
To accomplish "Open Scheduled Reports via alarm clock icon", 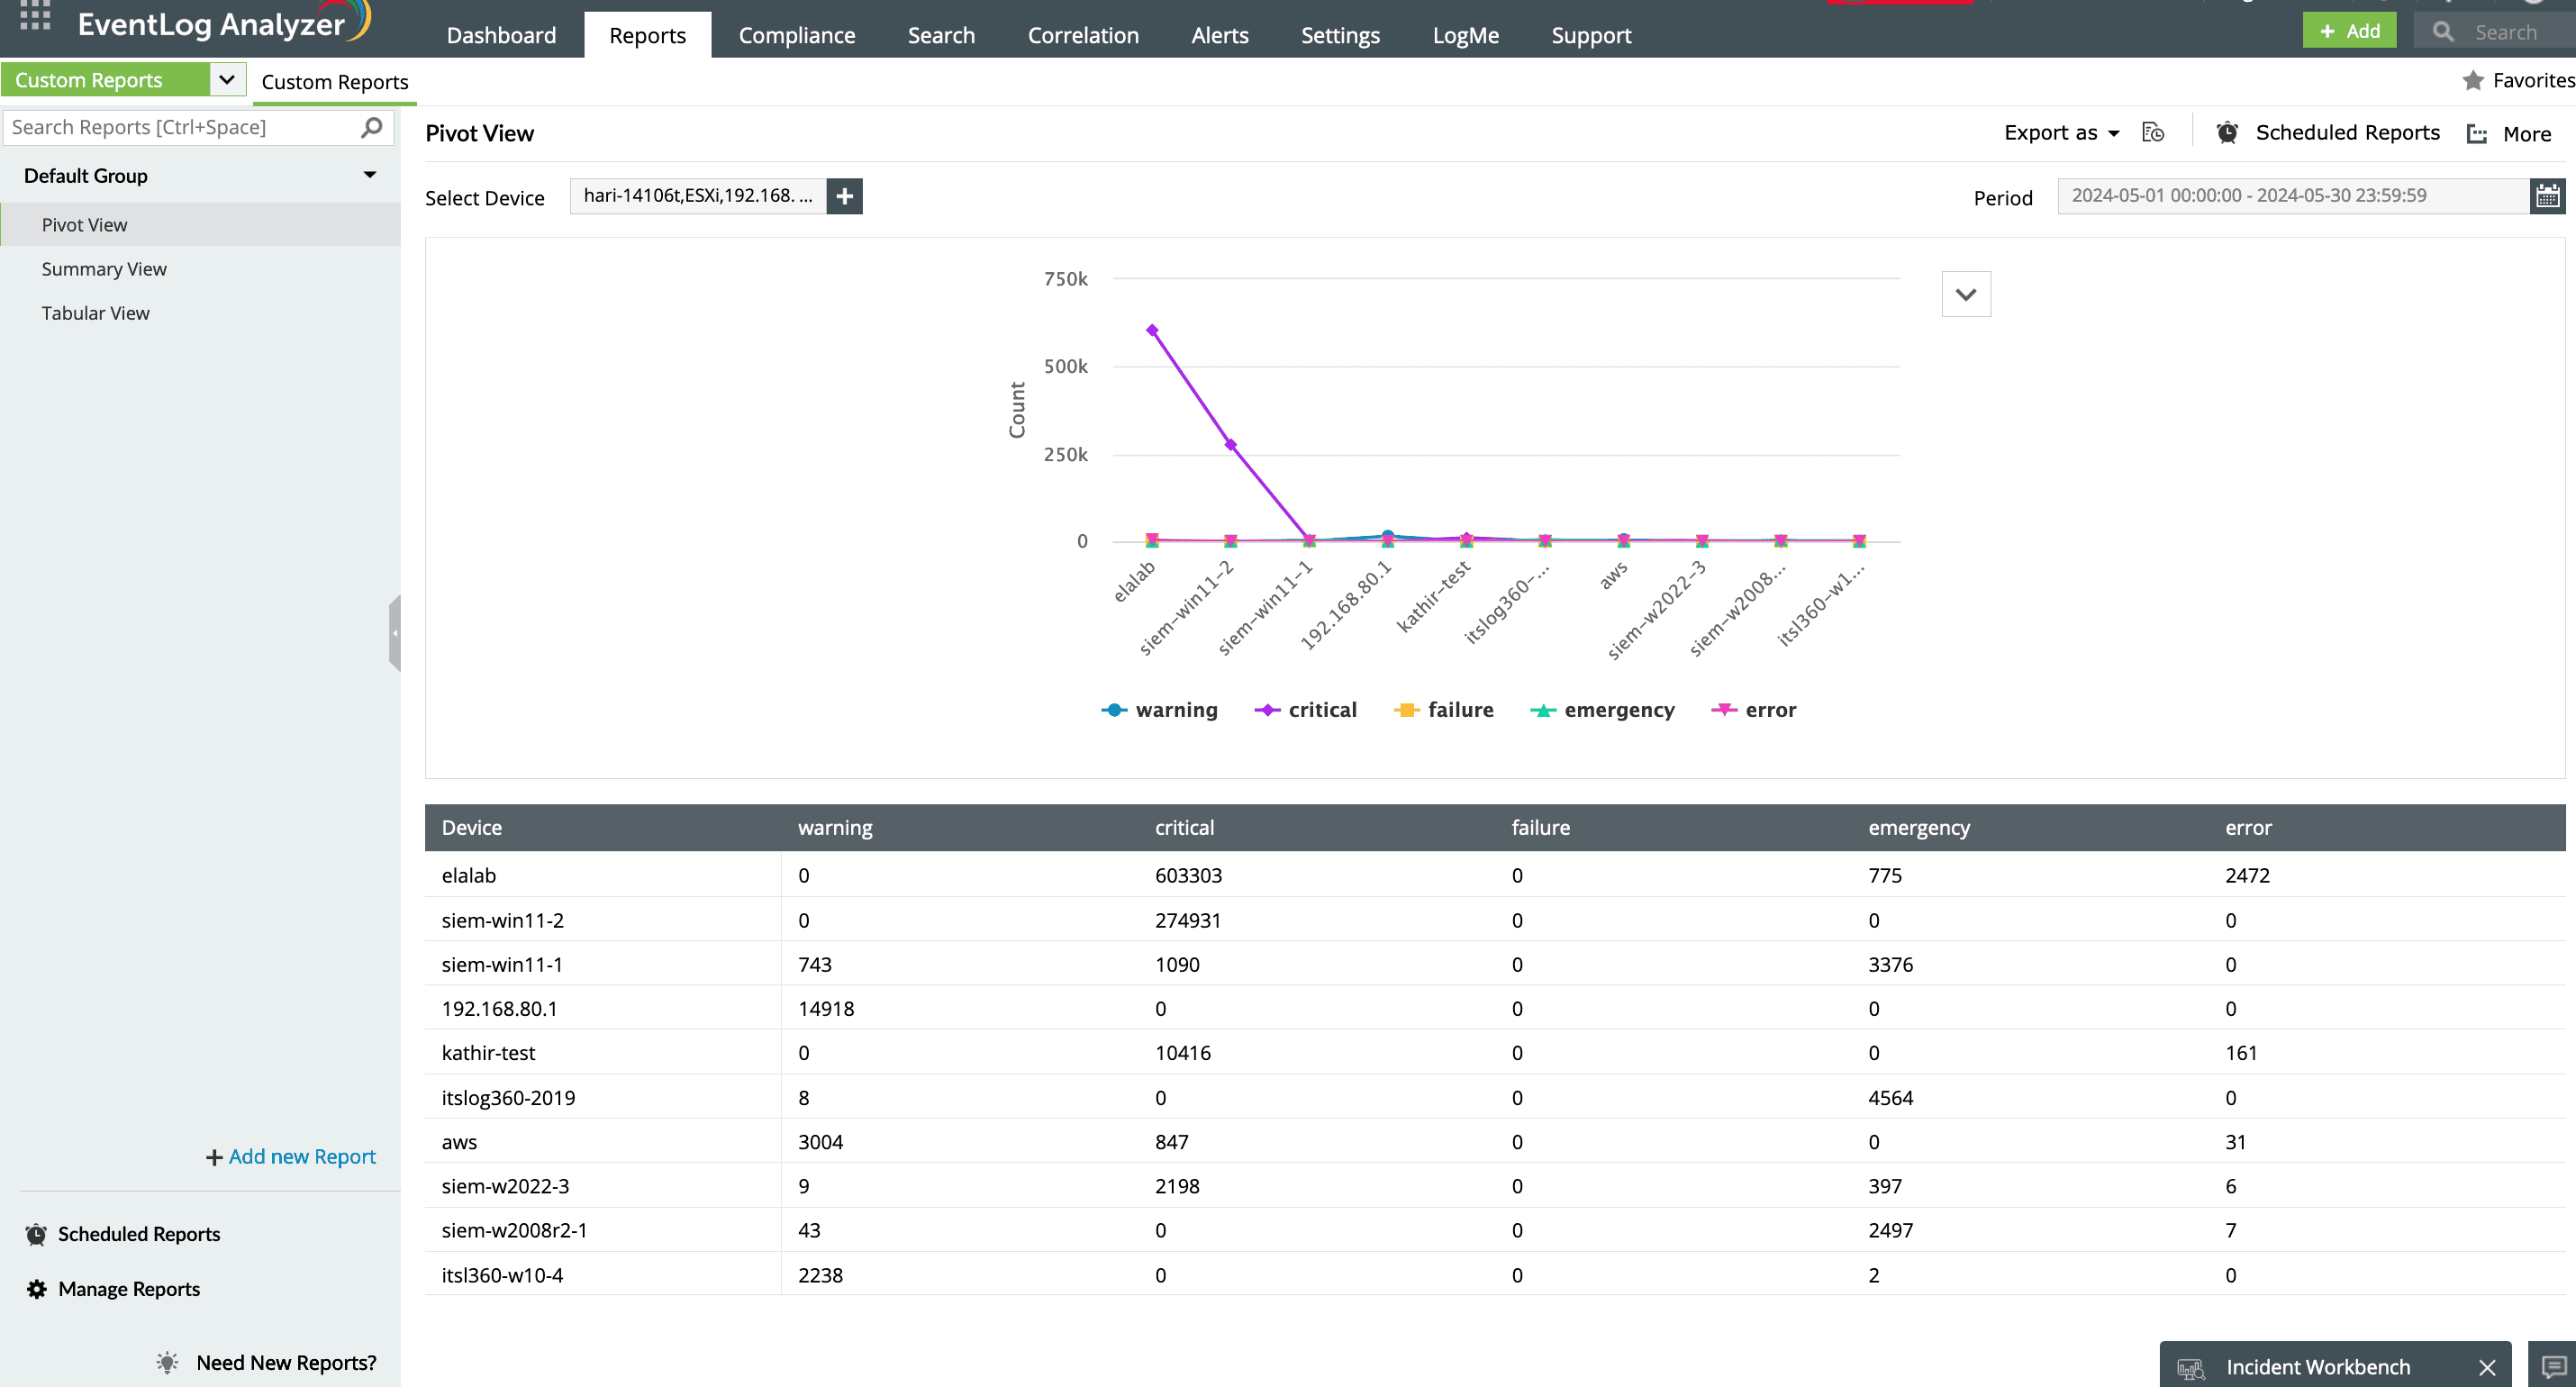I will [x=2227, y=132].
